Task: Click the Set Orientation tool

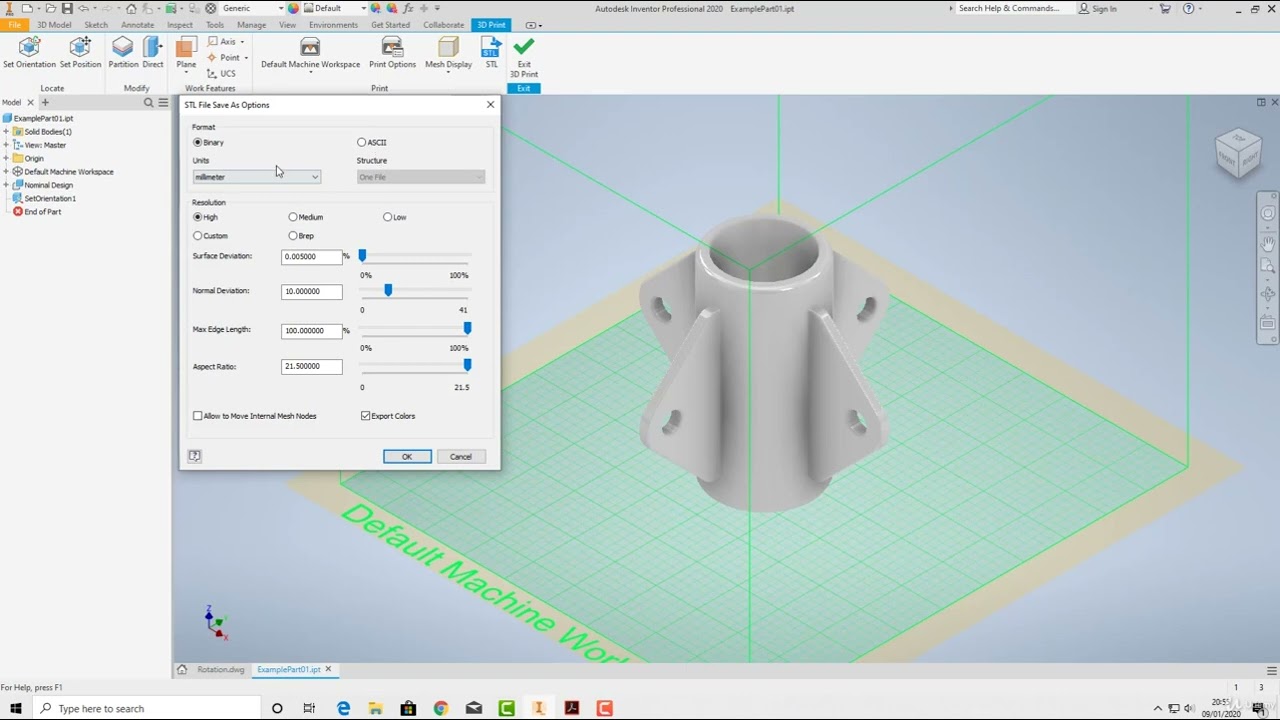Action: 29,53
